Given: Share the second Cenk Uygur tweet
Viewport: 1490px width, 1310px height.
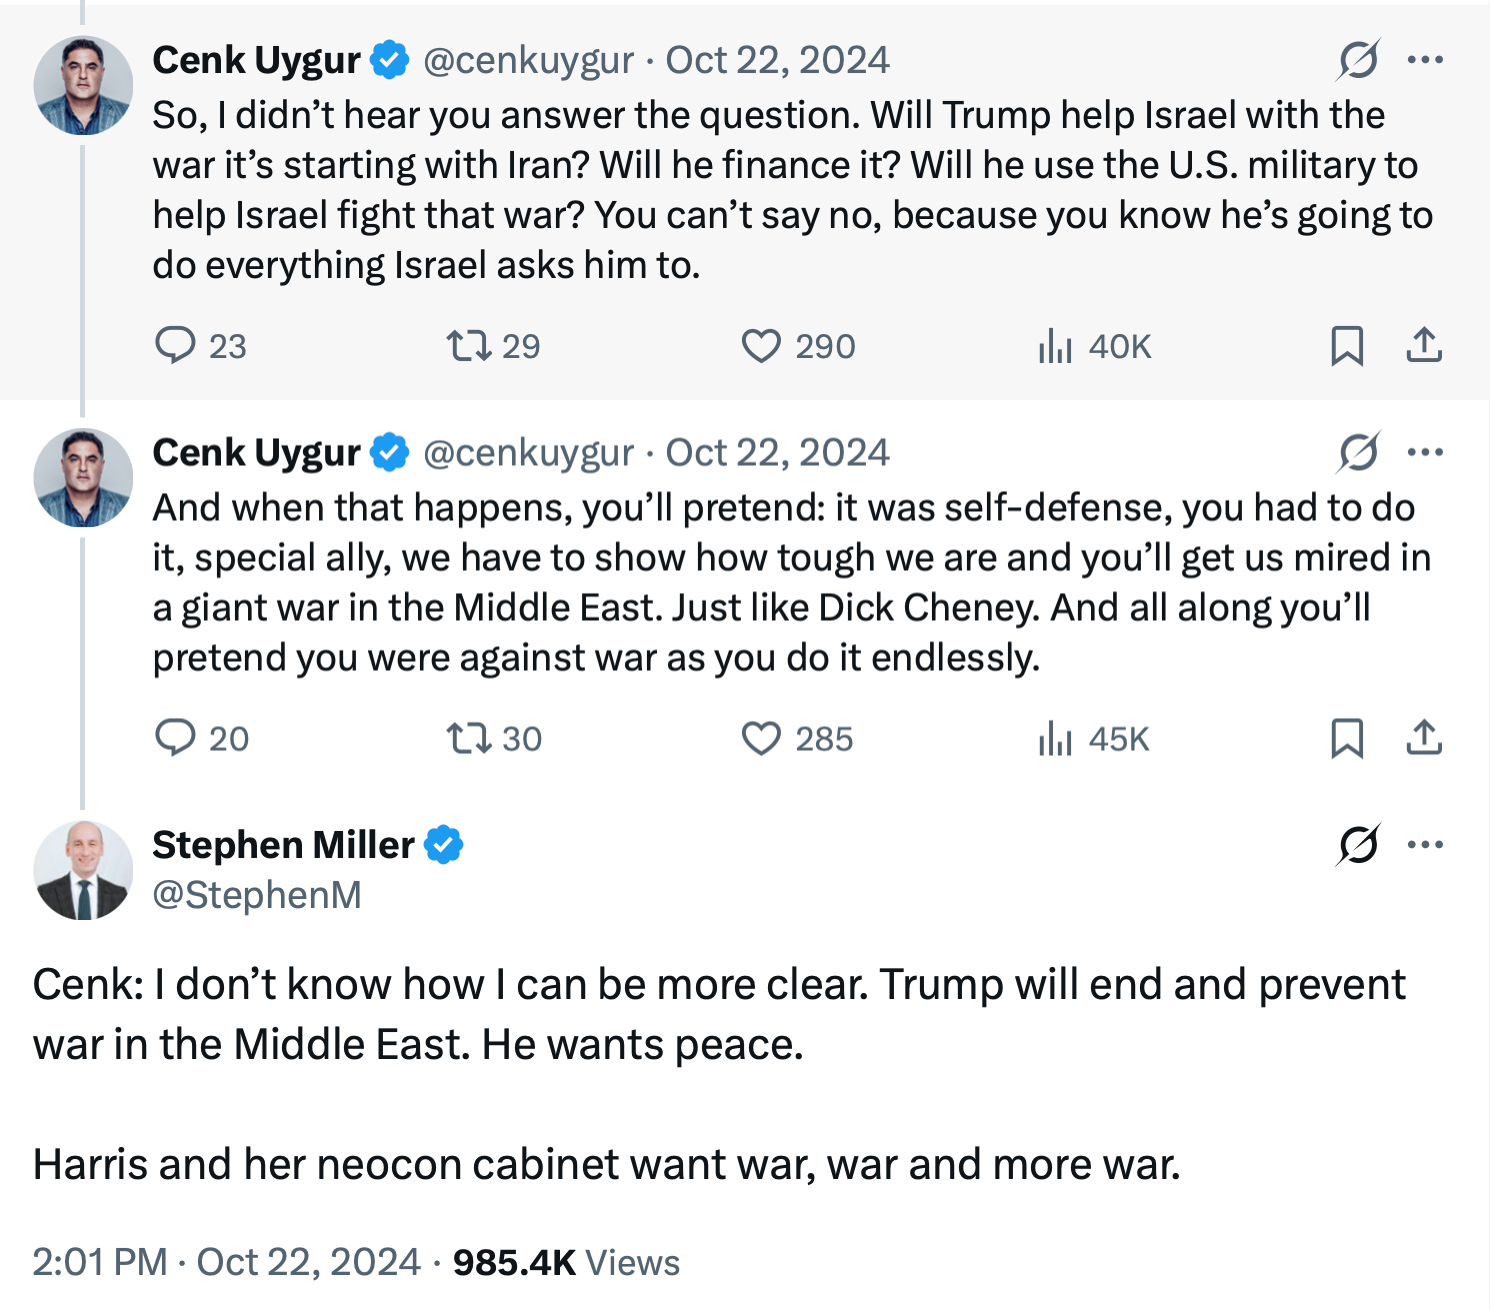Looking at the screenshot, I should pyautogui.click(x=1424, y=738).
